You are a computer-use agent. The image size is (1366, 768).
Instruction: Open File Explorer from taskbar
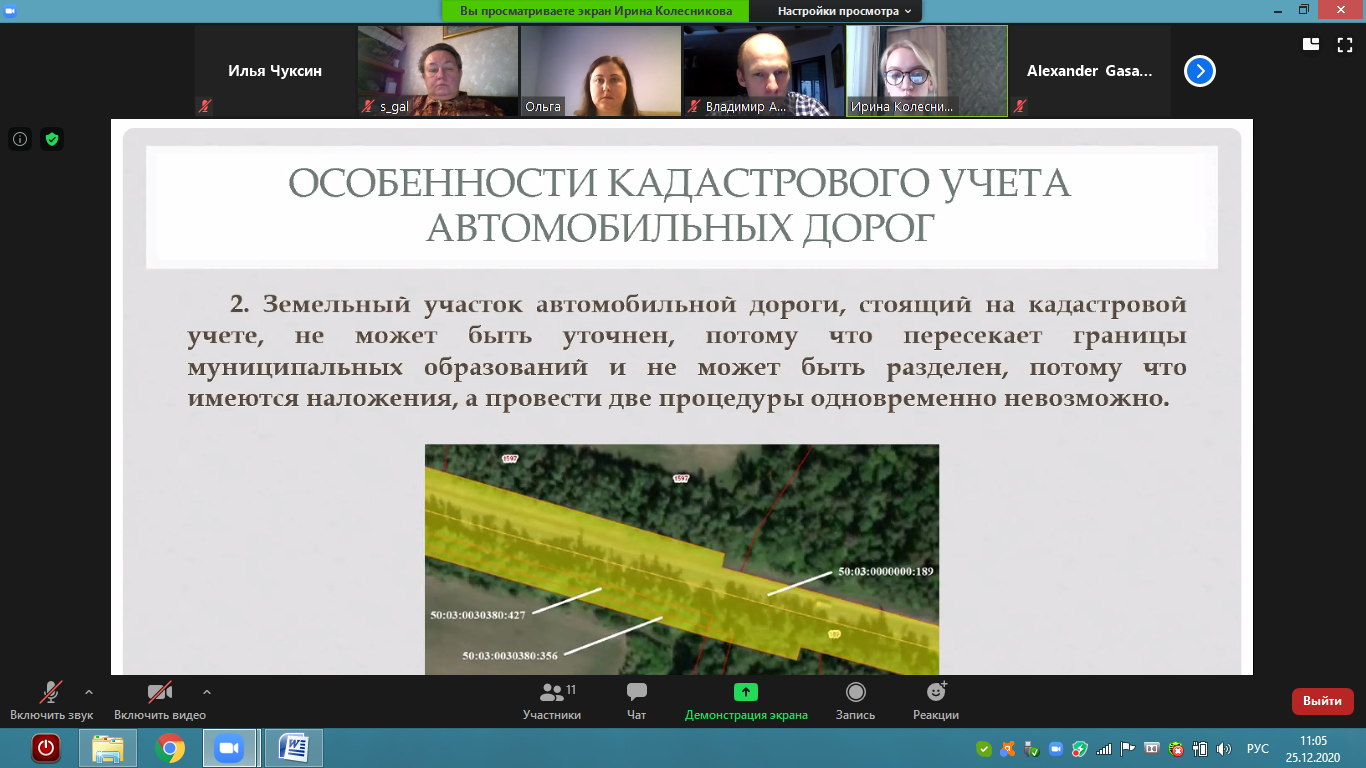(108, 747)
